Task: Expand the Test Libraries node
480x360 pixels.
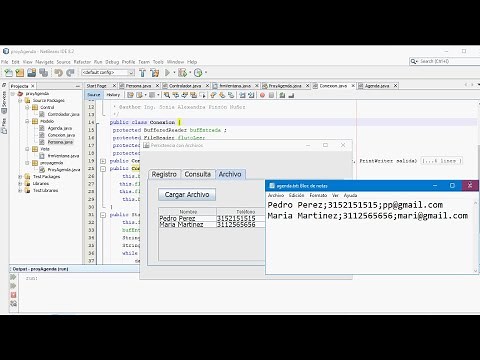Action: point(20,191)
